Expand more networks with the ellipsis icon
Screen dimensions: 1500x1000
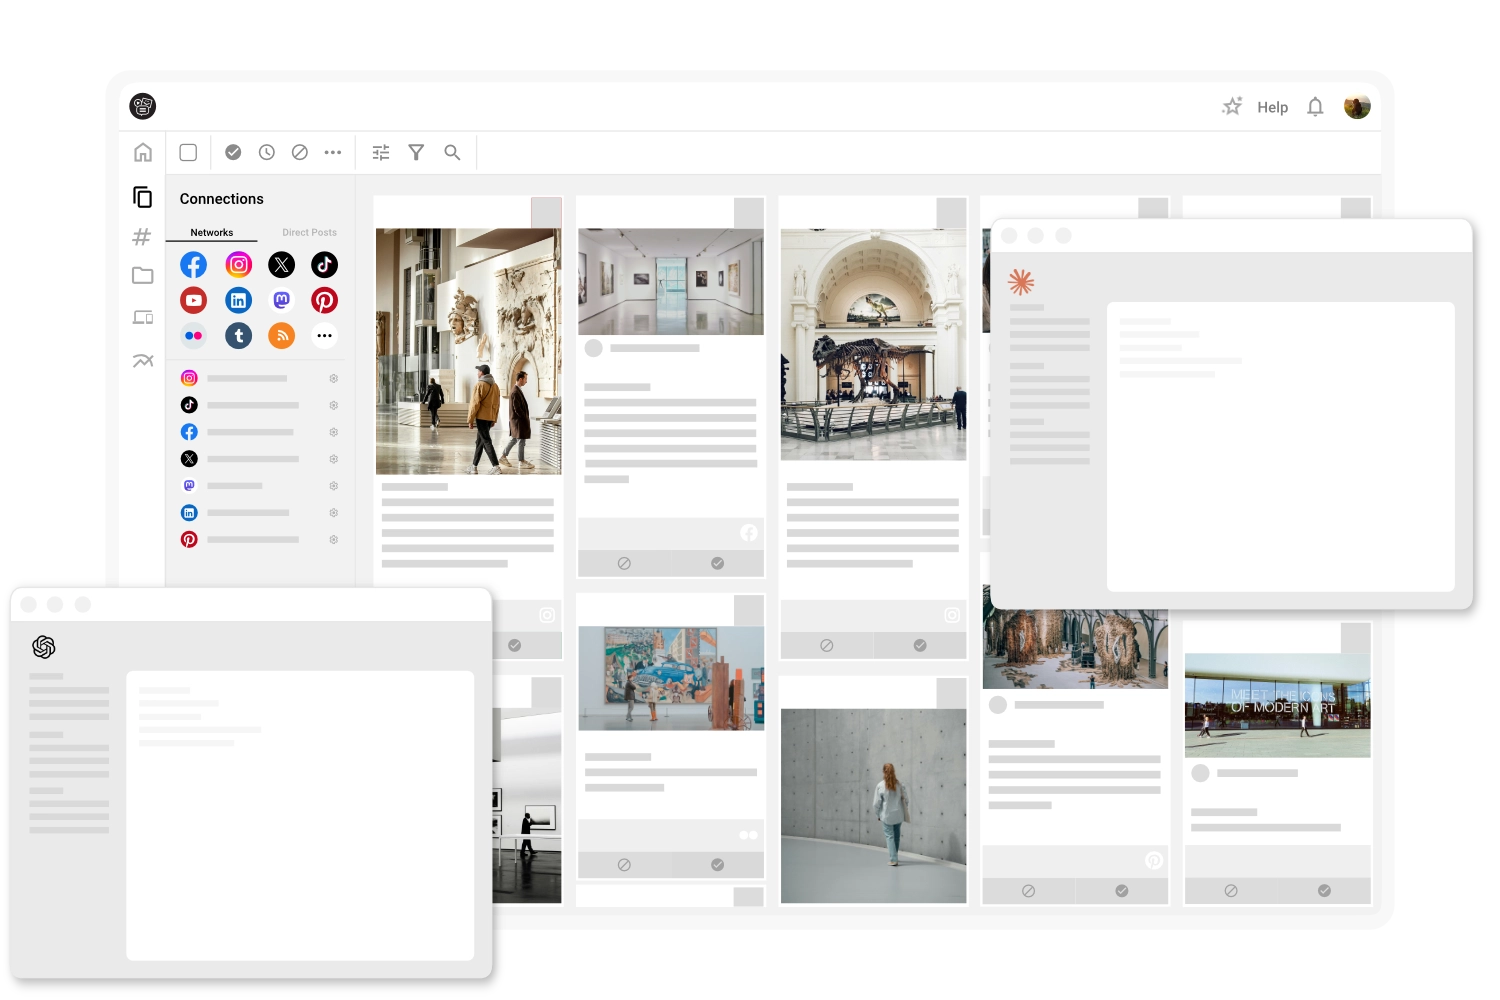(x=324, y=336)
